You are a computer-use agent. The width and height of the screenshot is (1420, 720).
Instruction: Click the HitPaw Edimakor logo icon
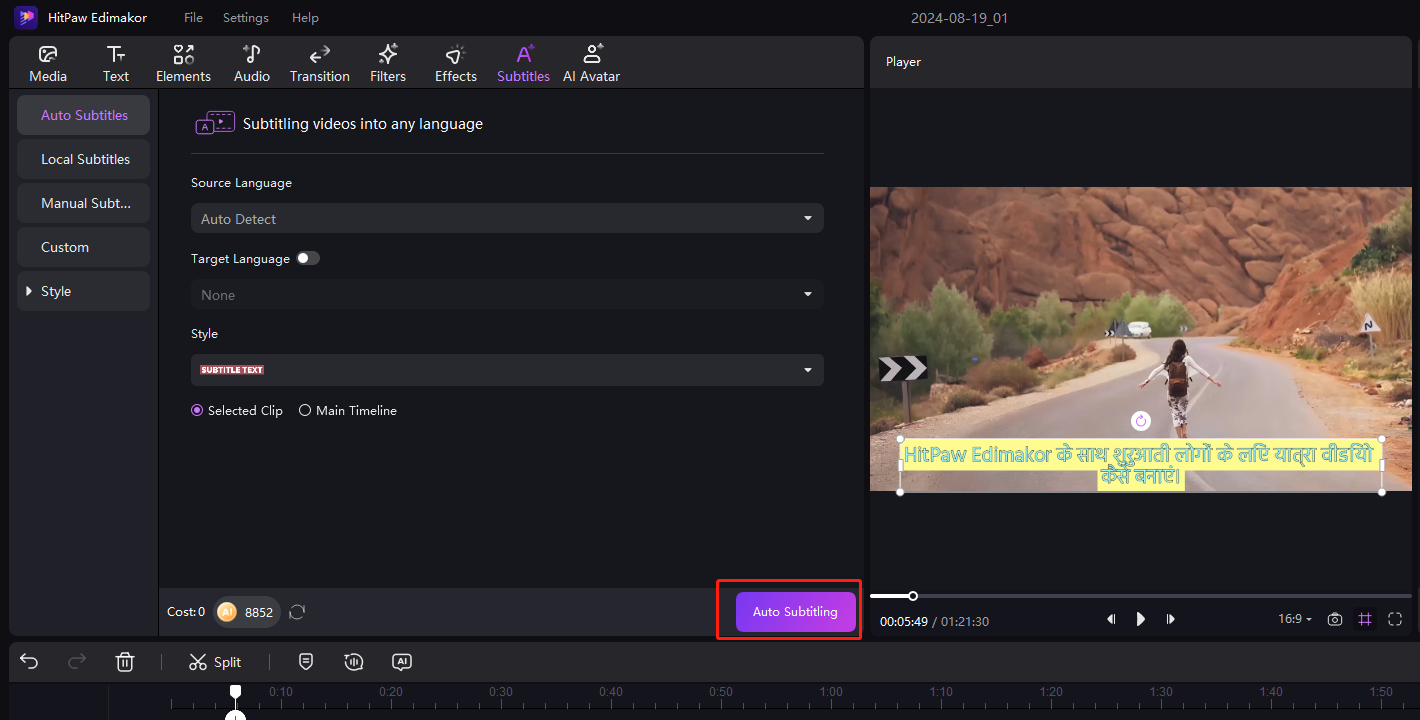(26, 17)
